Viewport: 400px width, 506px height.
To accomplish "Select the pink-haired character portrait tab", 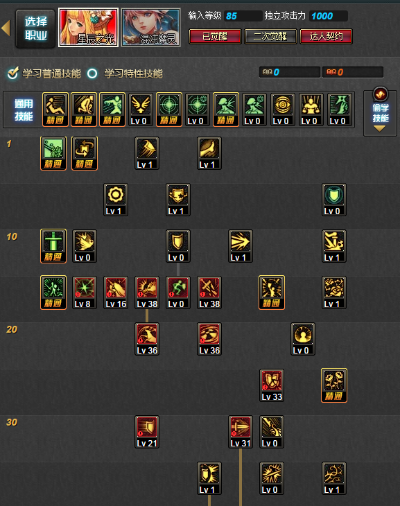I will point(151,28).
